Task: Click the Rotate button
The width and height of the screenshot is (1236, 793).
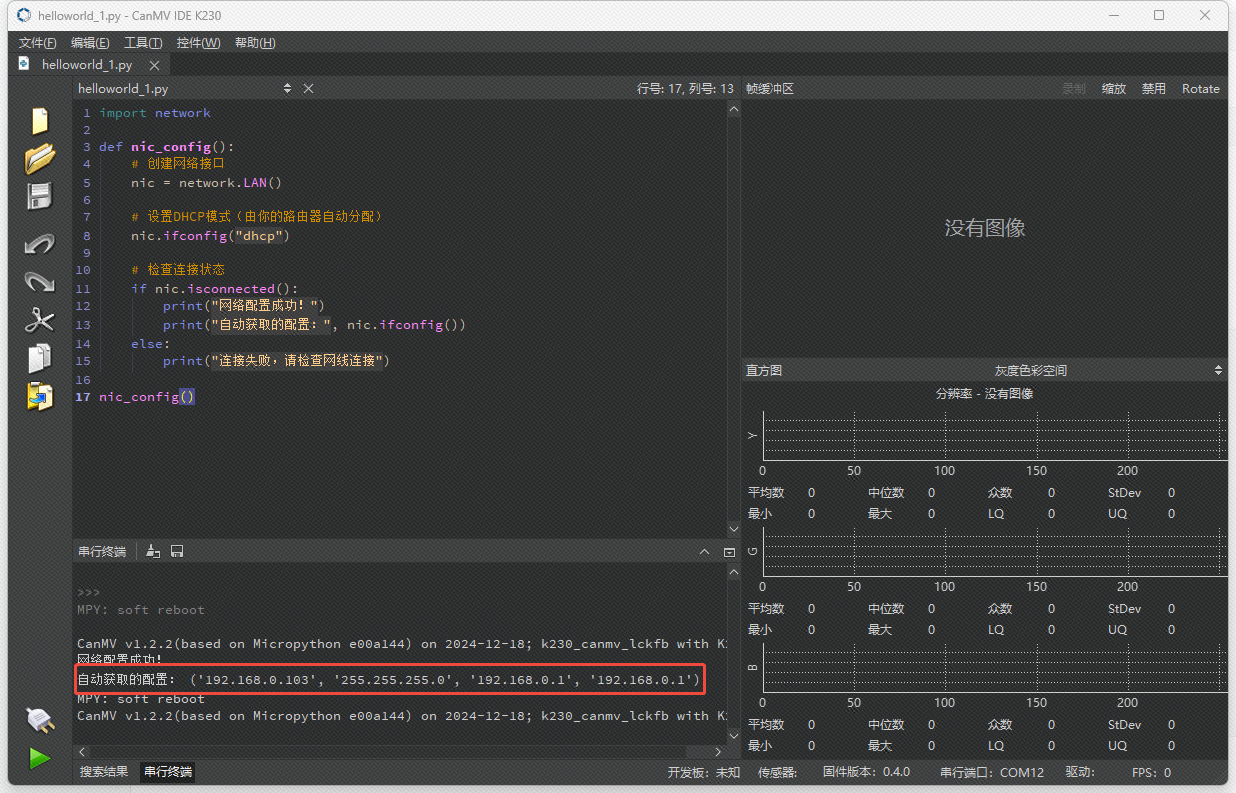Action: tap(1201, 88)
